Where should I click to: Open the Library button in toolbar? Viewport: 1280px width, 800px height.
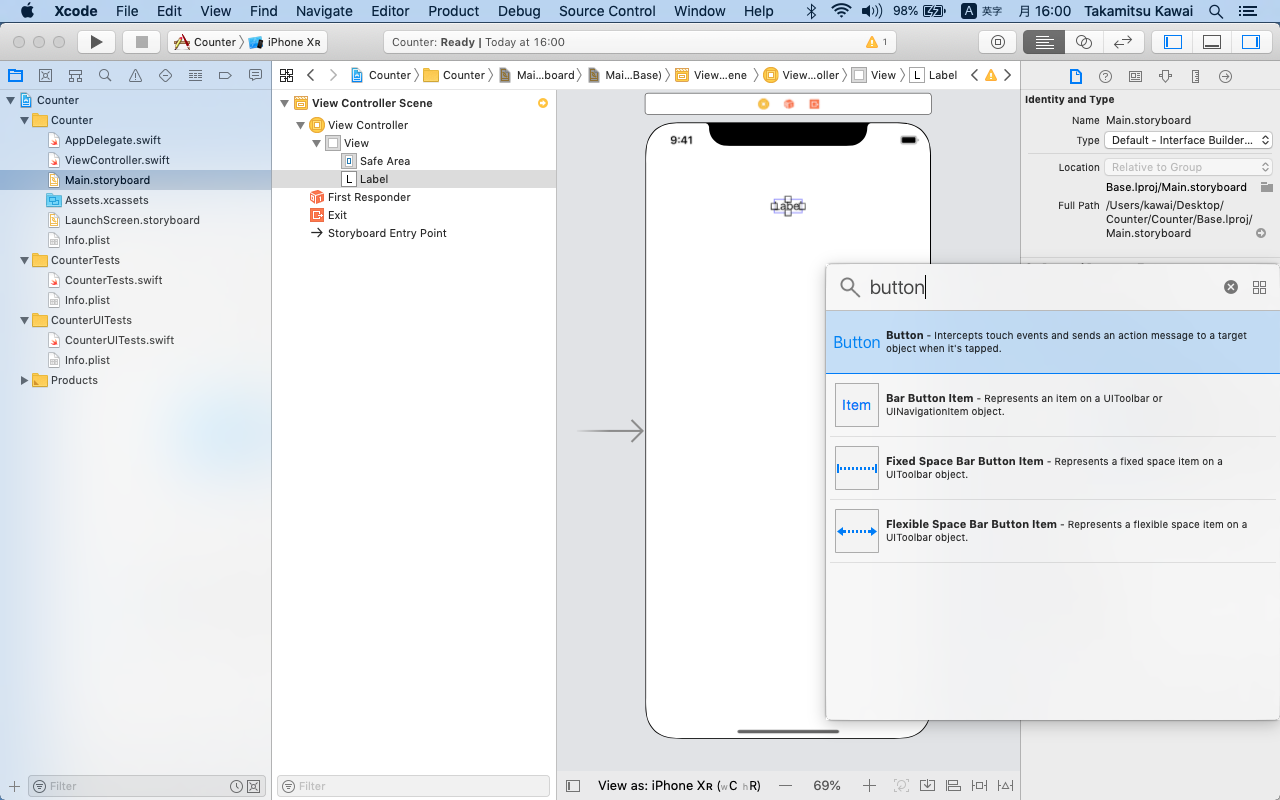point(997,42)
